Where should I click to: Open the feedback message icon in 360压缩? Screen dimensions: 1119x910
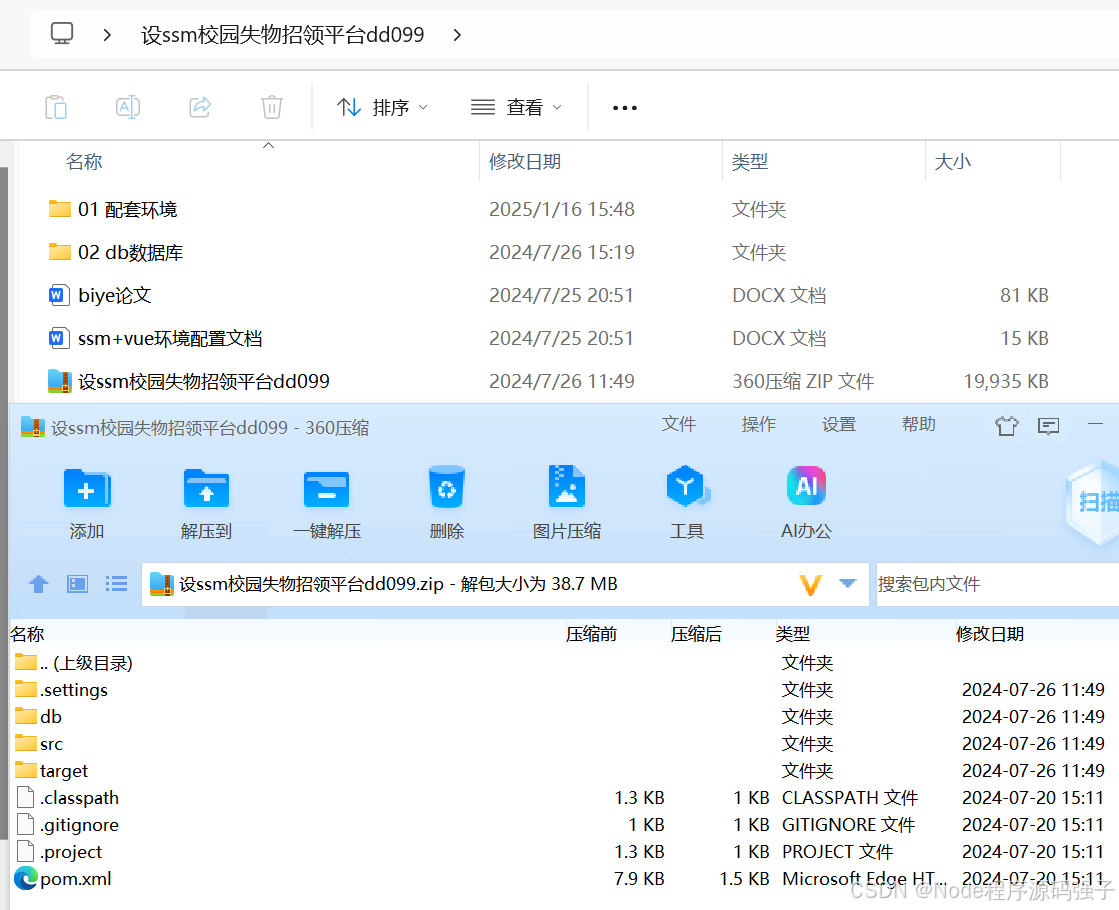tap(1048, 426)
